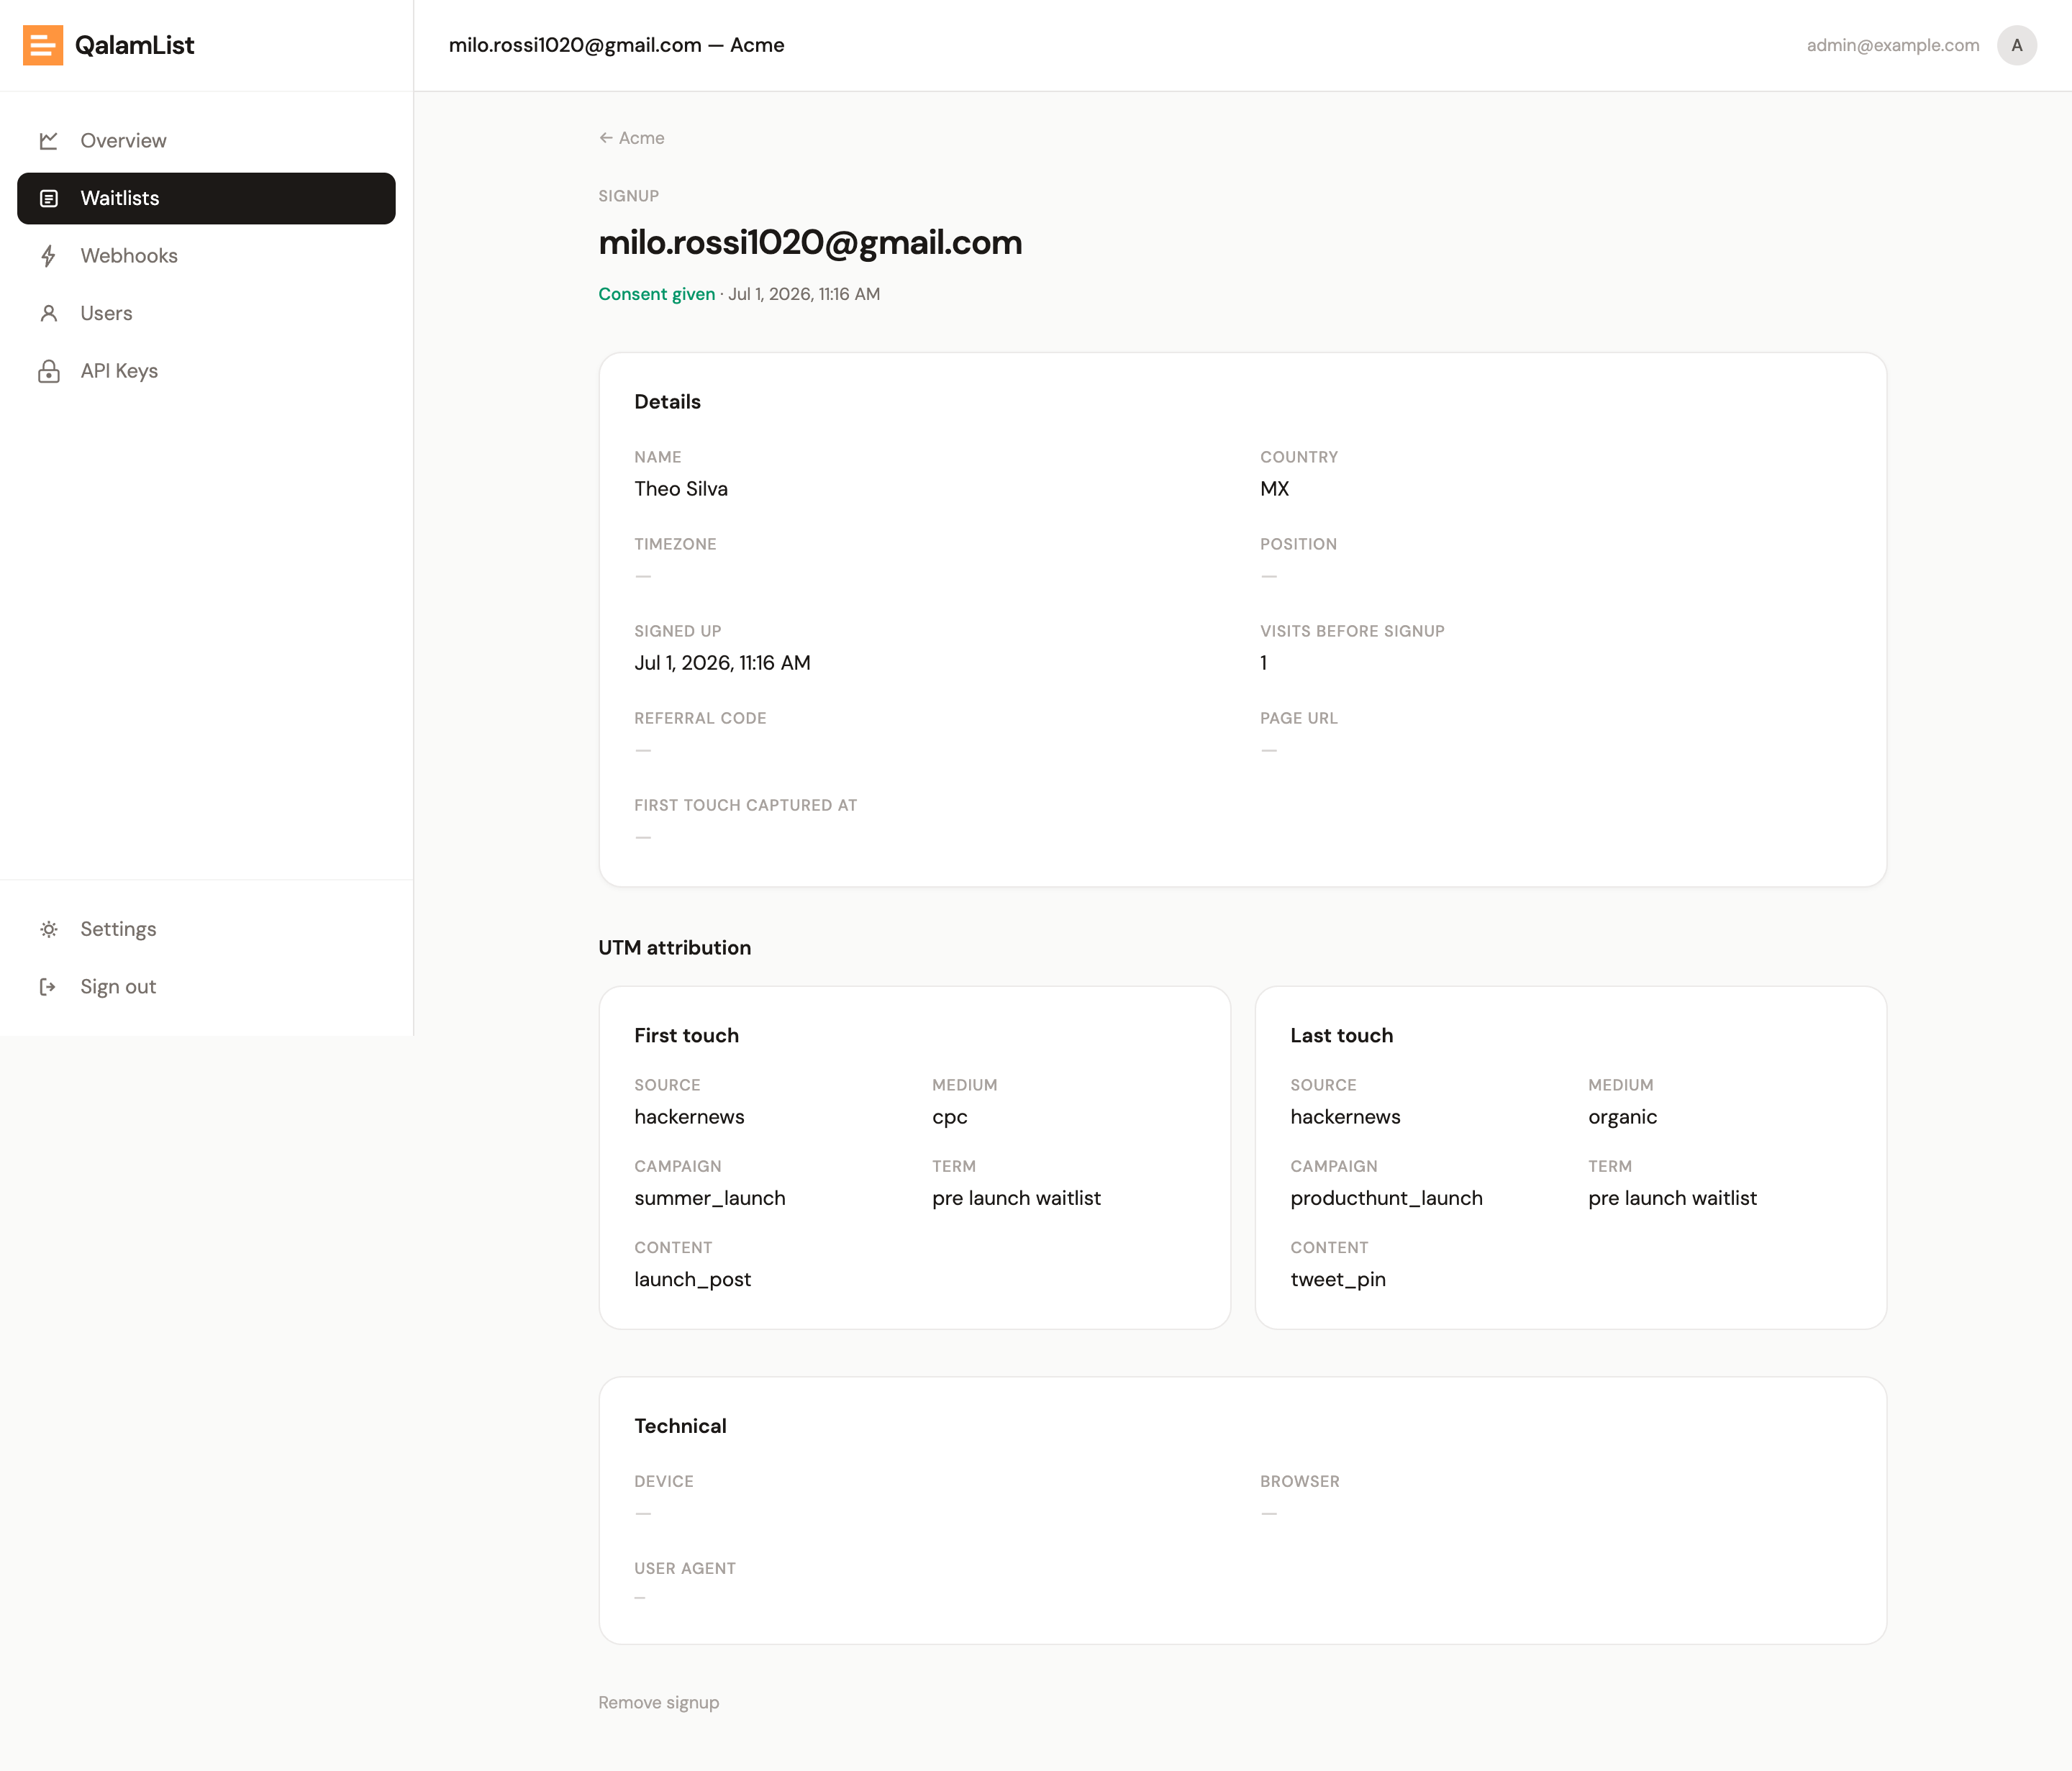This screenshot has width=2072, height=1771.
Task: Open the Overview menu item
Action: [x=206, y=141]
